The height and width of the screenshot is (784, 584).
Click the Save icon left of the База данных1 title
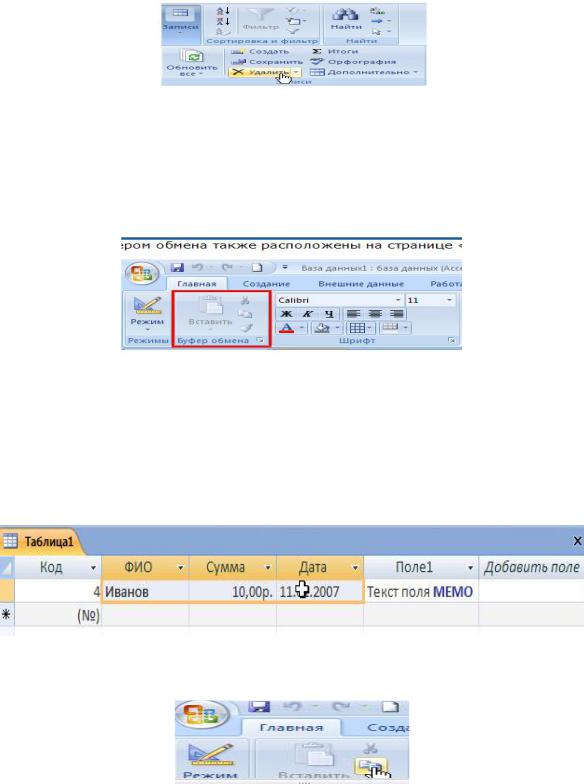point(178,268)
